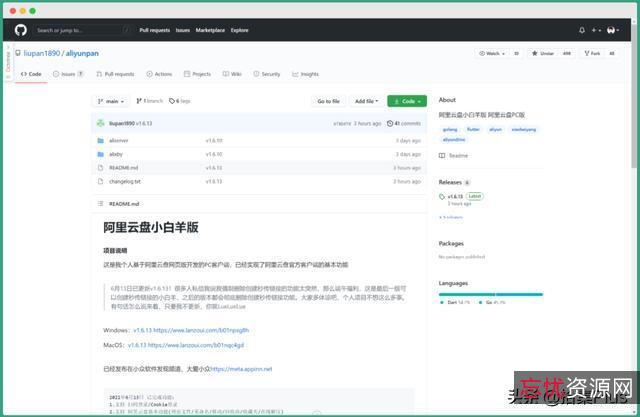View stargazers count 498
Viewport: 640px width, 417px height.
[x=567, y=53]
